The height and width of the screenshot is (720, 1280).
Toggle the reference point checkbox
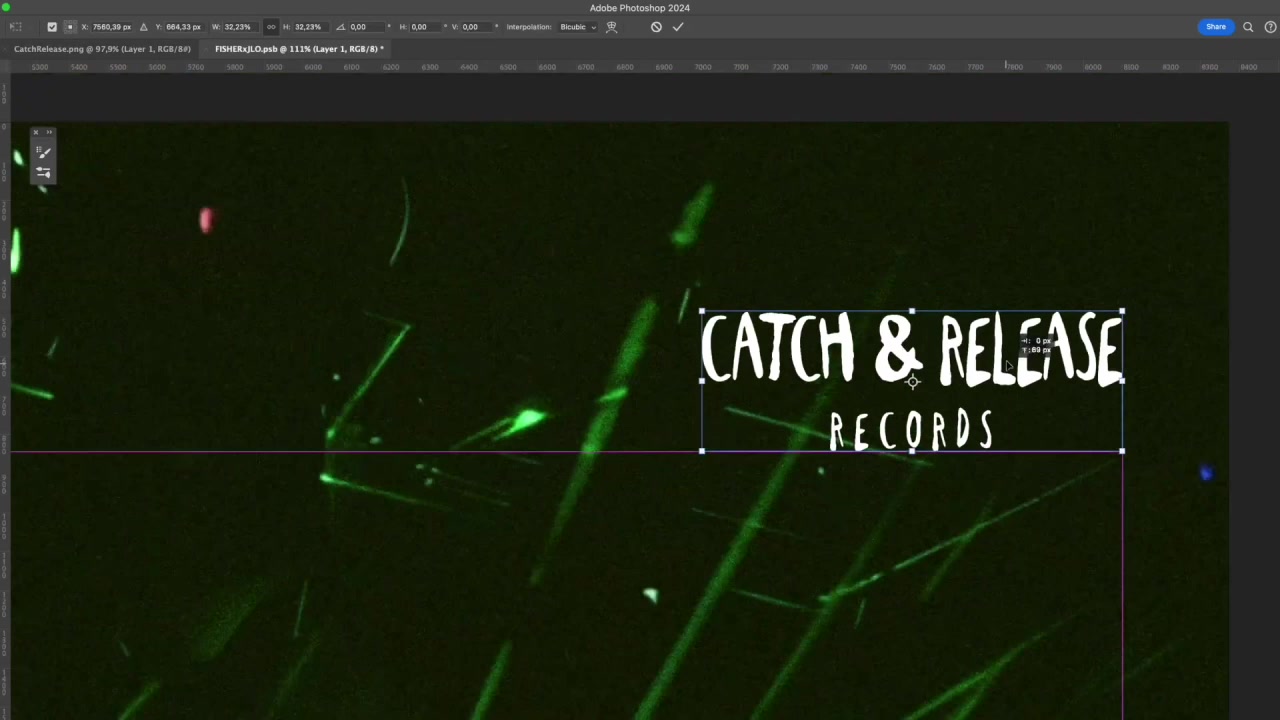click(52, 27)
